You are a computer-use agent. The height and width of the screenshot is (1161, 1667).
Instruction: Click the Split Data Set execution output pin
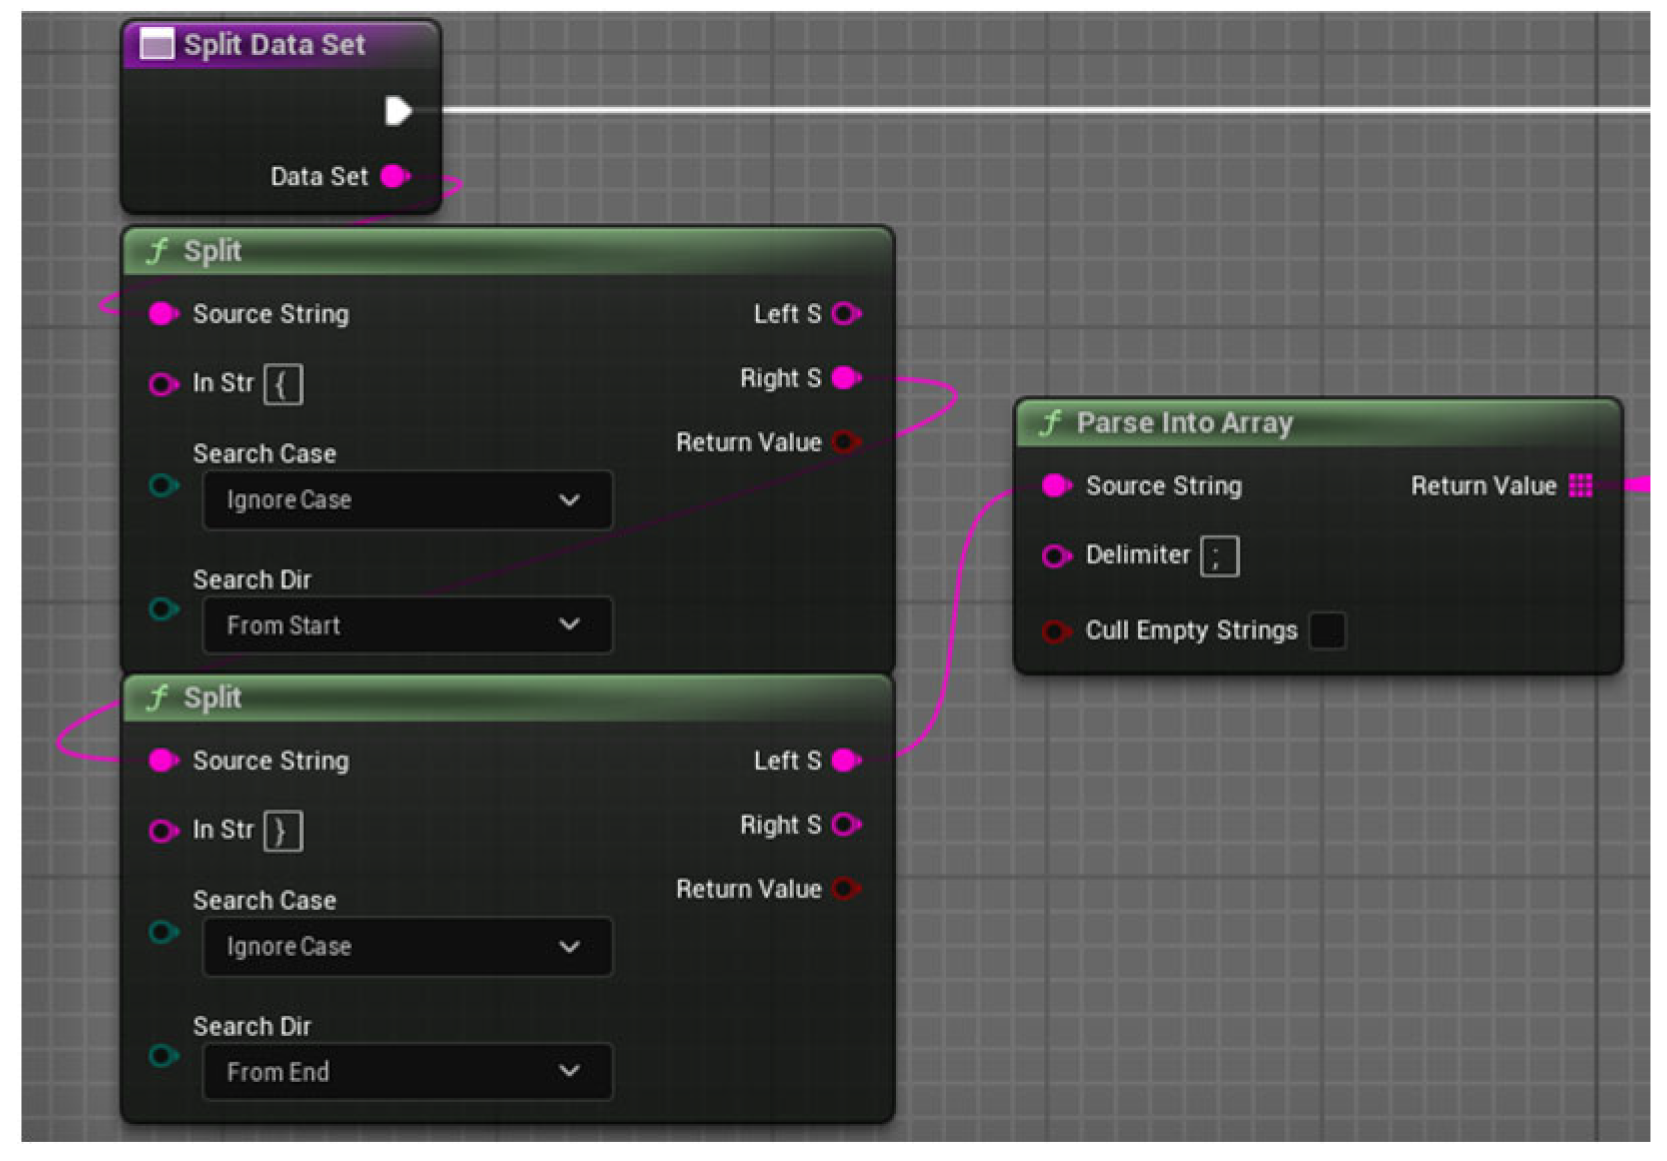coord(398,110)
